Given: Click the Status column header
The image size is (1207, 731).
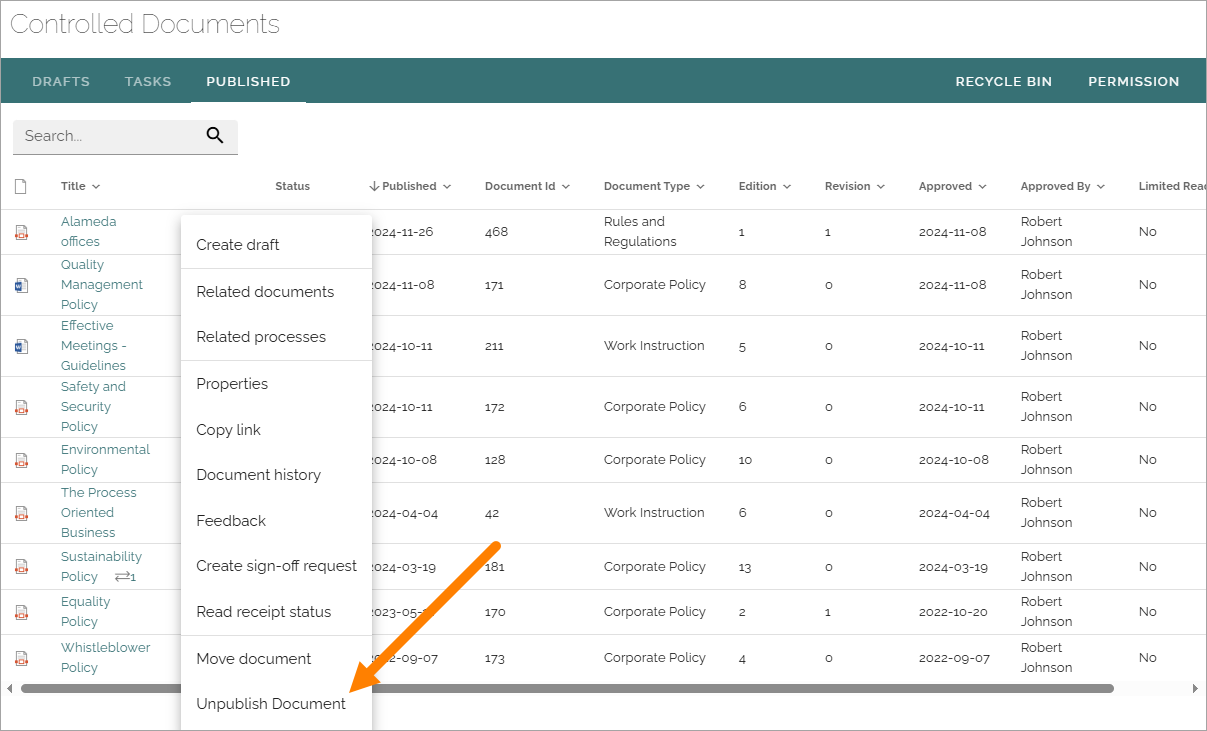Looking at the screenshot, I should pyautogui.click(x=293, y=186).
